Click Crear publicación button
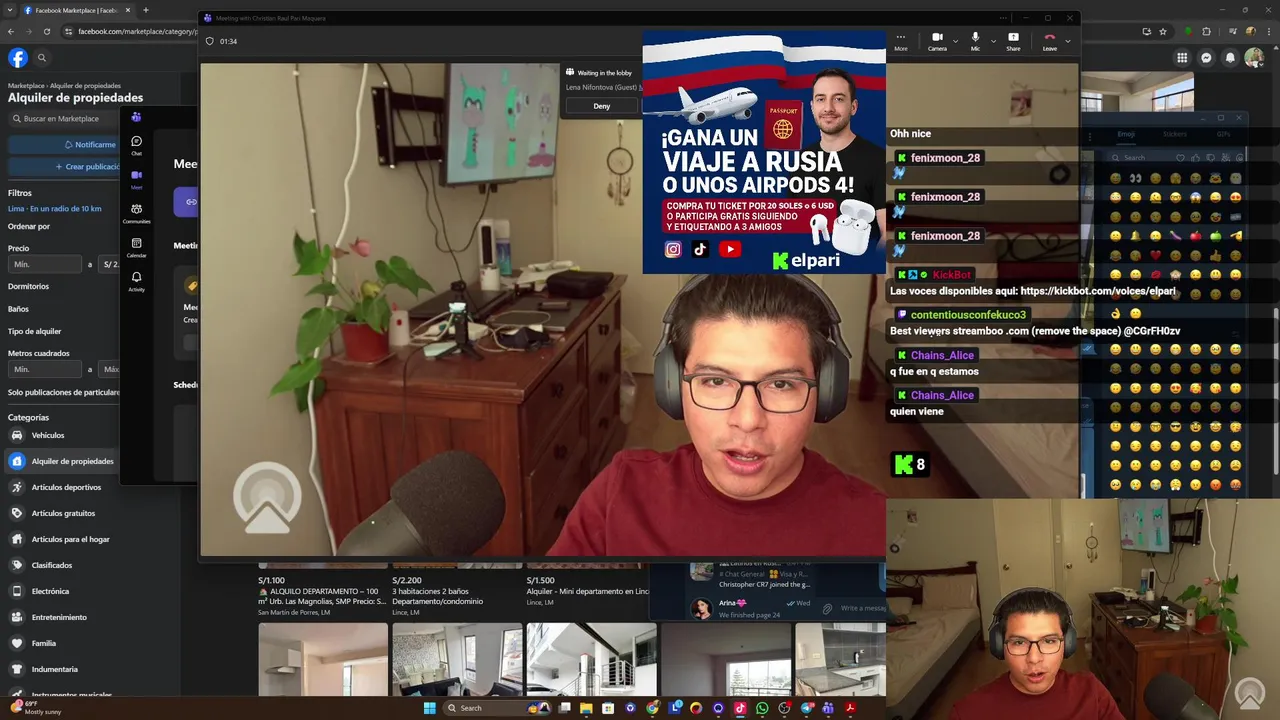 (64, 167)
